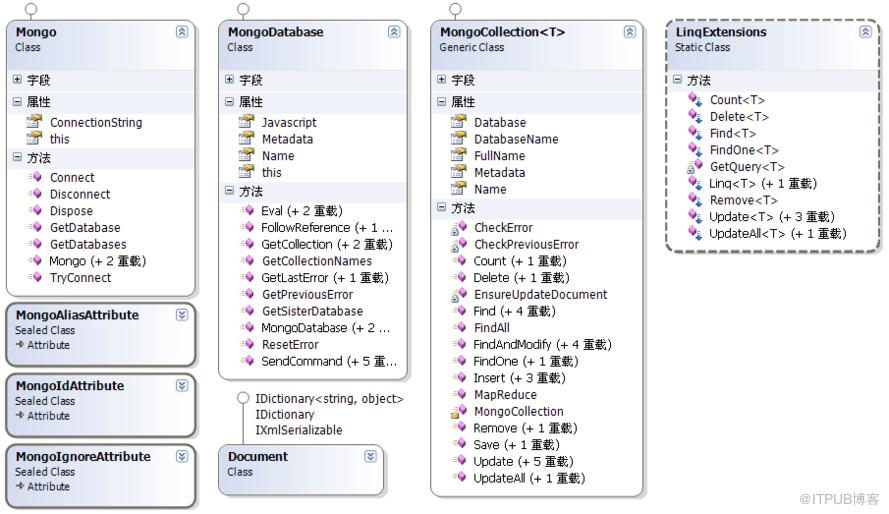Select the MongoIgnoreAttribute class box
The image size is (889, 514).
click(x=101, y=476)
